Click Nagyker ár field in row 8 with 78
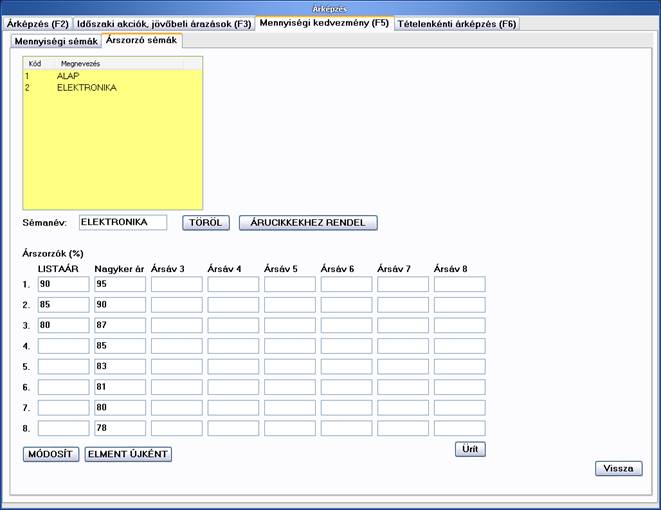Viewport: 661px width, 510px height. 120,428
